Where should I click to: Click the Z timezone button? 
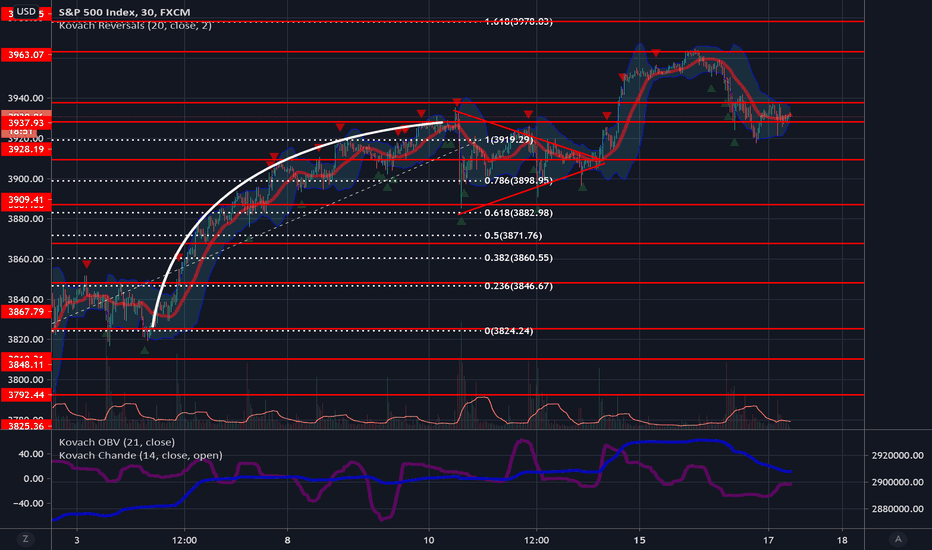pos(25,539)
